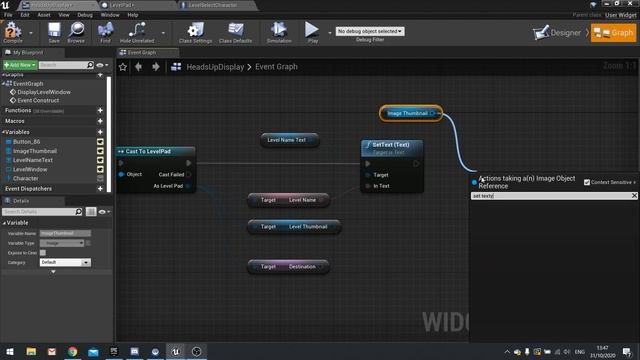
Task: Open Variable Type dropdown
Action: click(x=62, y=243)
